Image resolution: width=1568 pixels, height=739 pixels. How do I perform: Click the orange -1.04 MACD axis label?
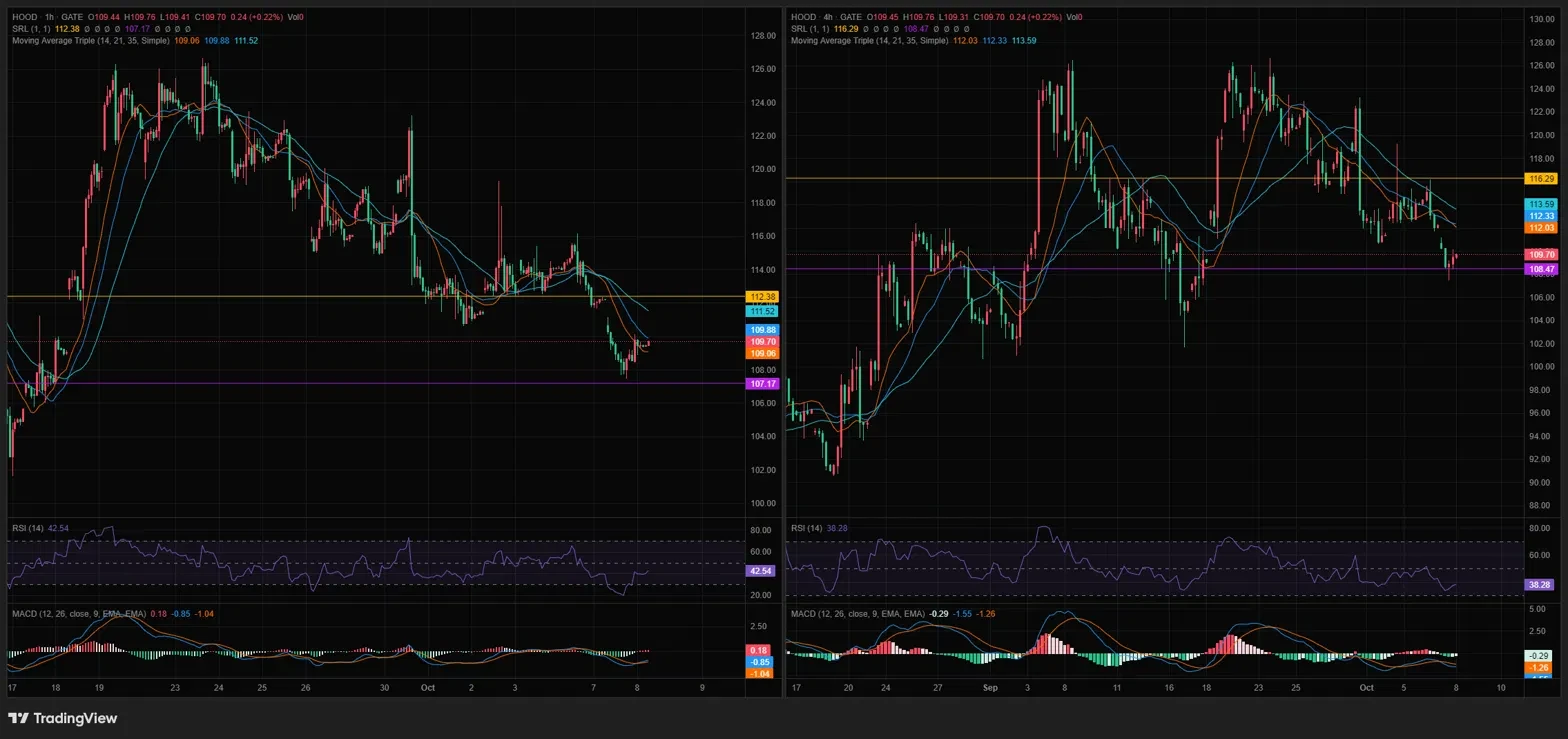click(760, 673)
